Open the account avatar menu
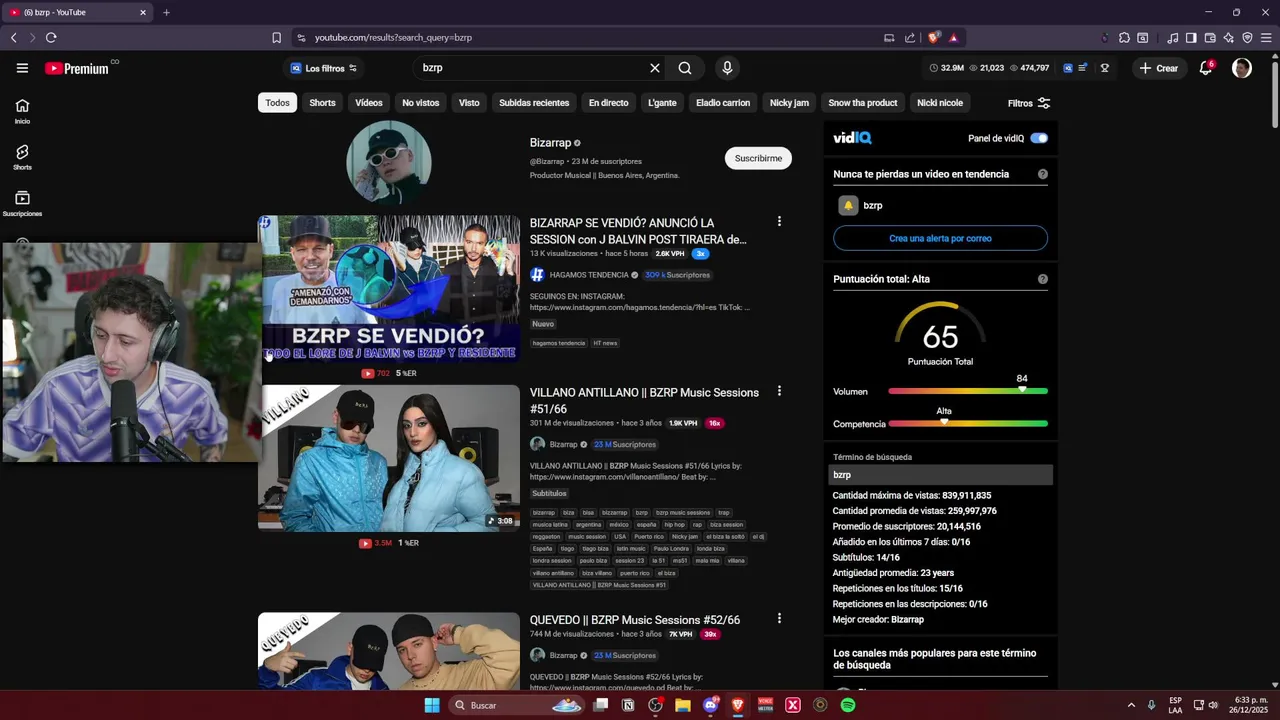This screenshot has height=720, width=1280. (x=1242, y=68)
